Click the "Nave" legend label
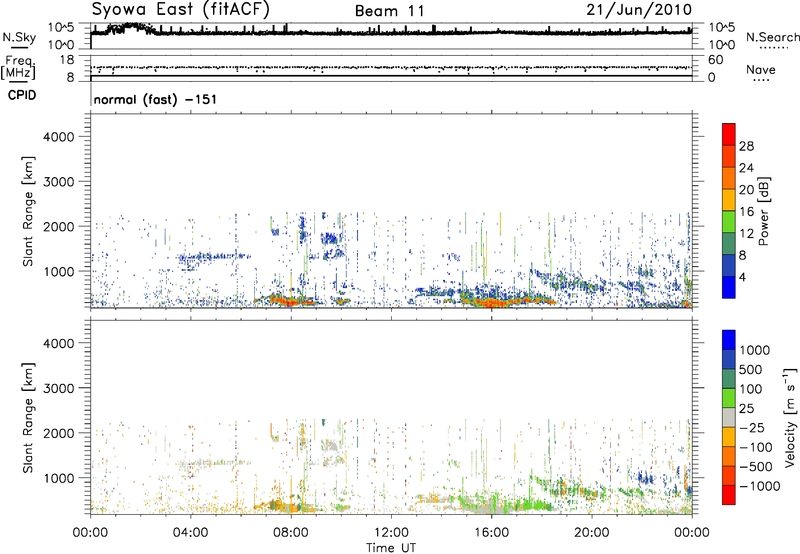Image resolution: width=800 pixels, height=554 pixels. (761, 69)
